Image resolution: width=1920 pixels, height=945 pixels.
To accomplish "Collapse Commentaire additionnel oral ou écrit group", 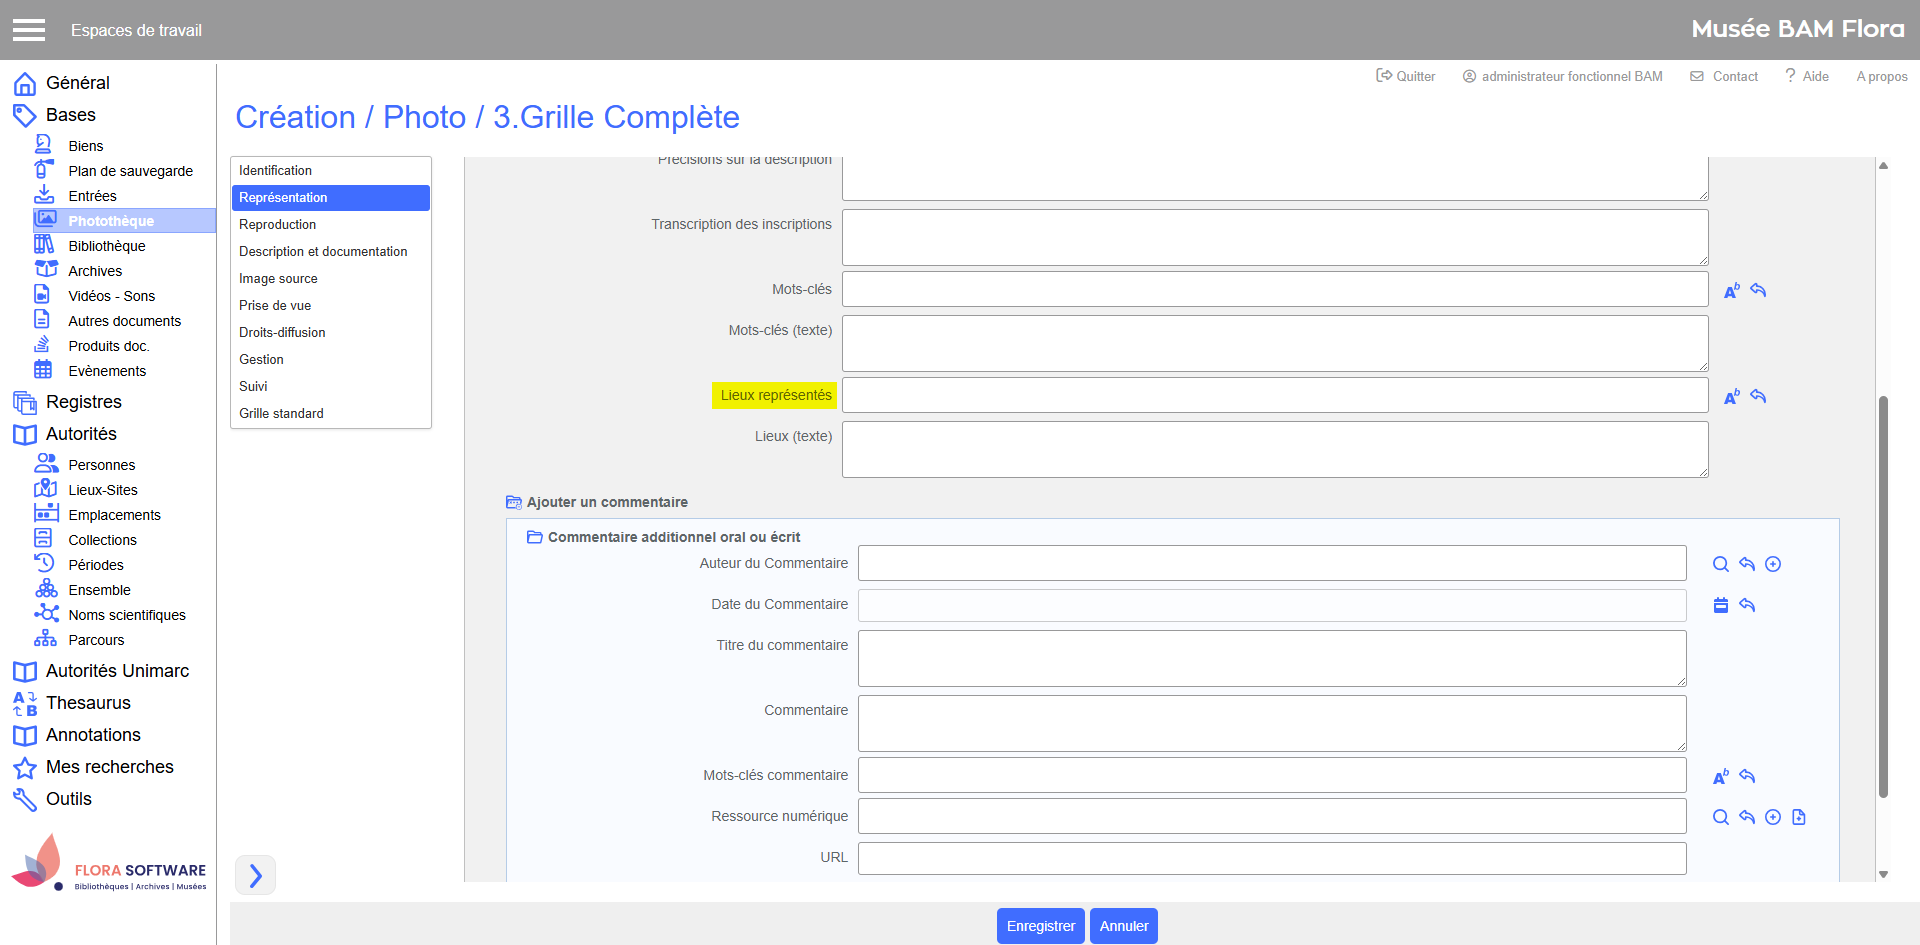I will 535,537.
